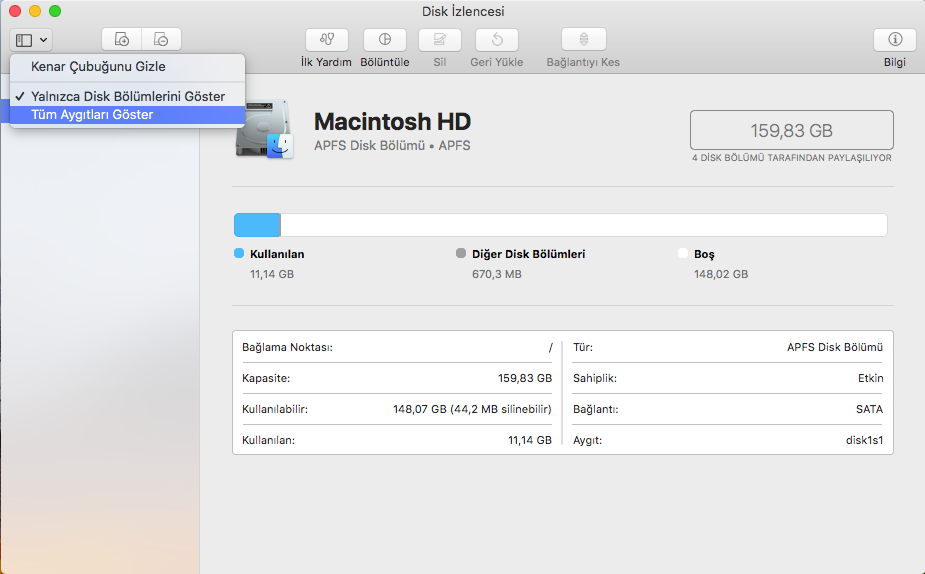
Task: Select Yalnızca Disk Bölümlerini Göster checked option
Action: (128, 97)
